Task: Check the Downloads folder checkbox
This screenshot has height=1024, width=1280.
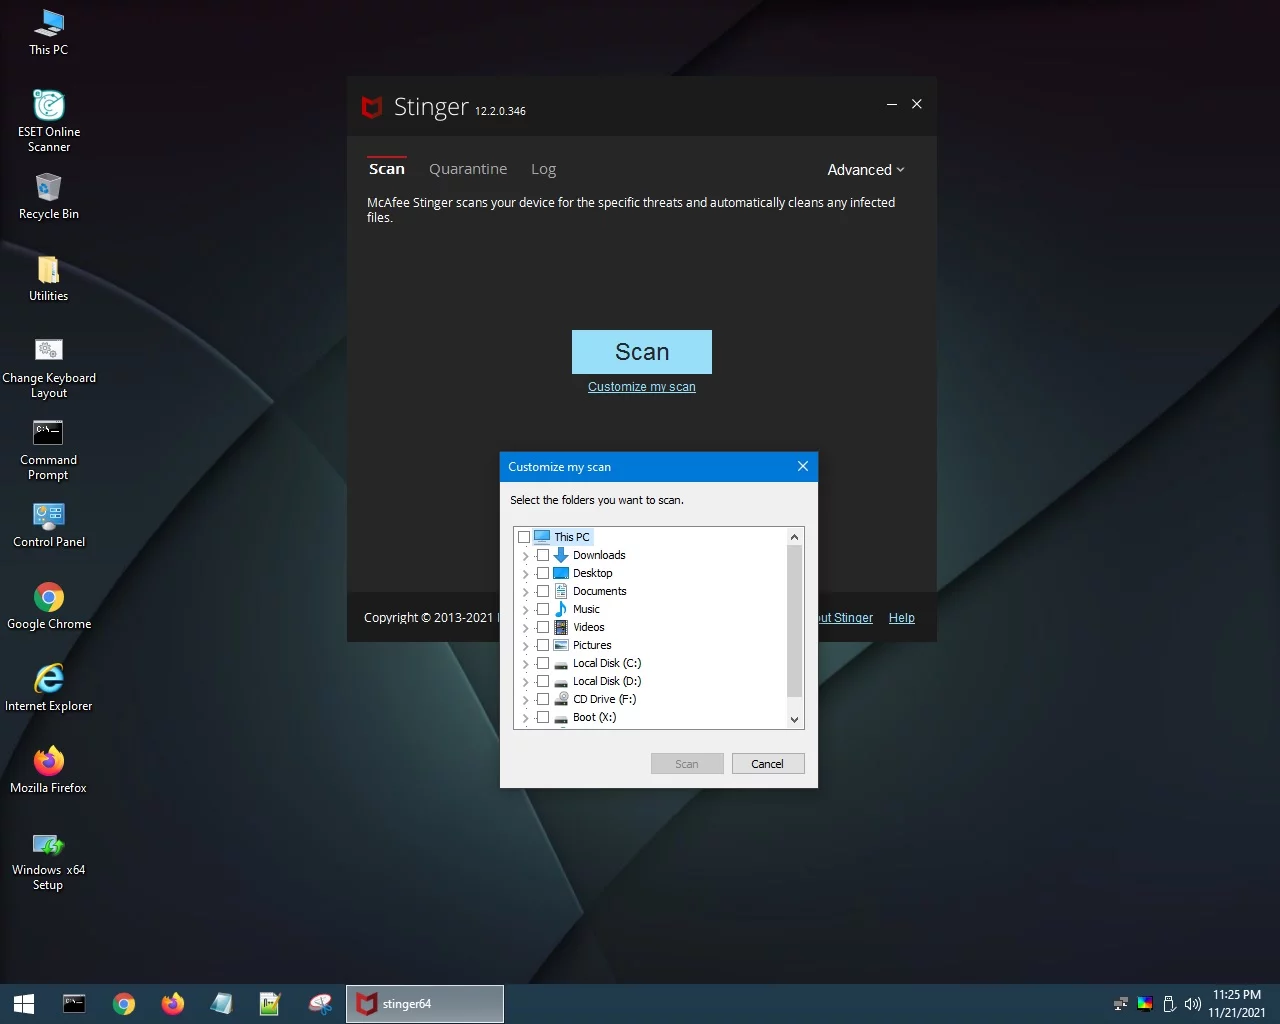Action: tap(543, 555)
